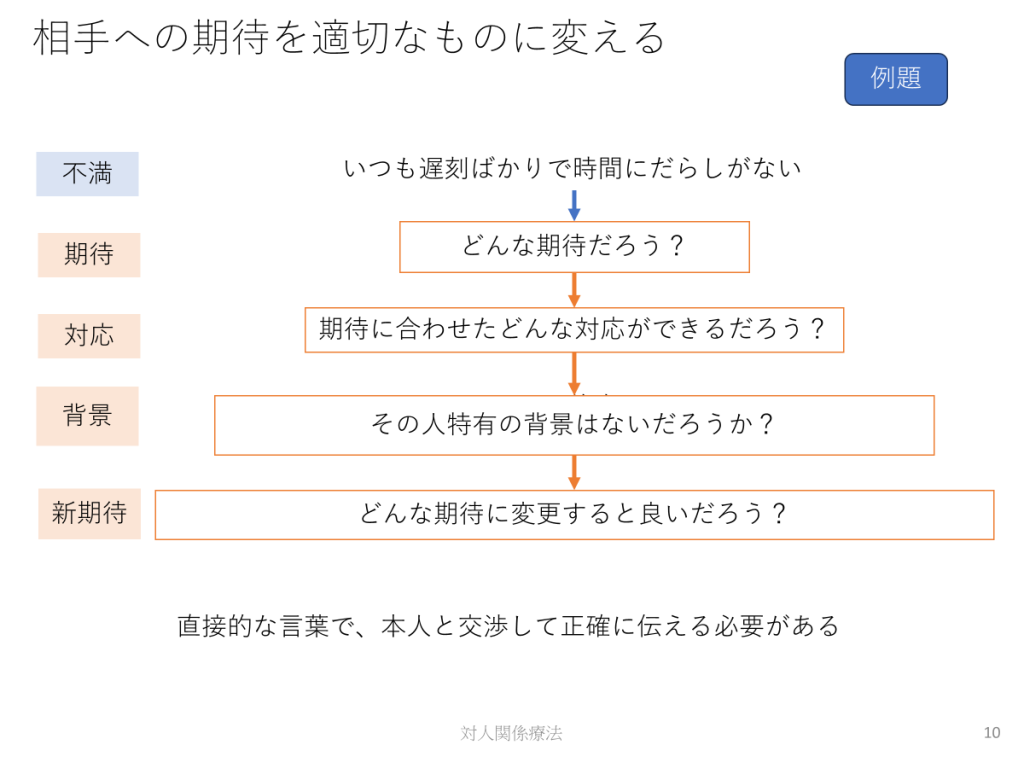Select the 対応 label box
Viewport: 1024px width, 768px height.
[89, 336]
